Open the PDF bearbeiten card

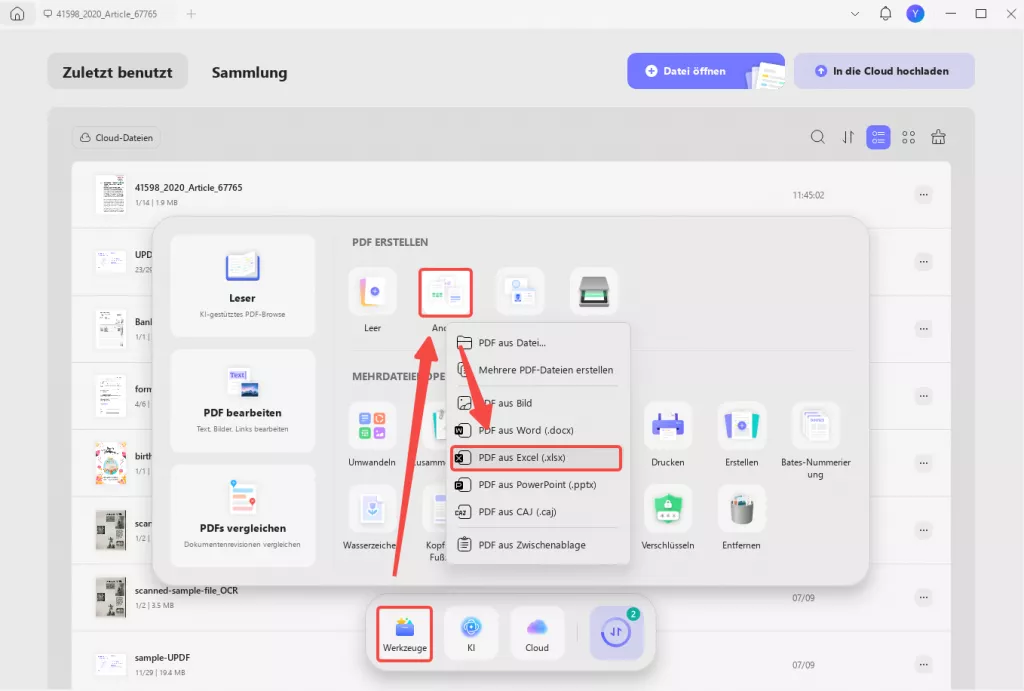coord(242,400)
